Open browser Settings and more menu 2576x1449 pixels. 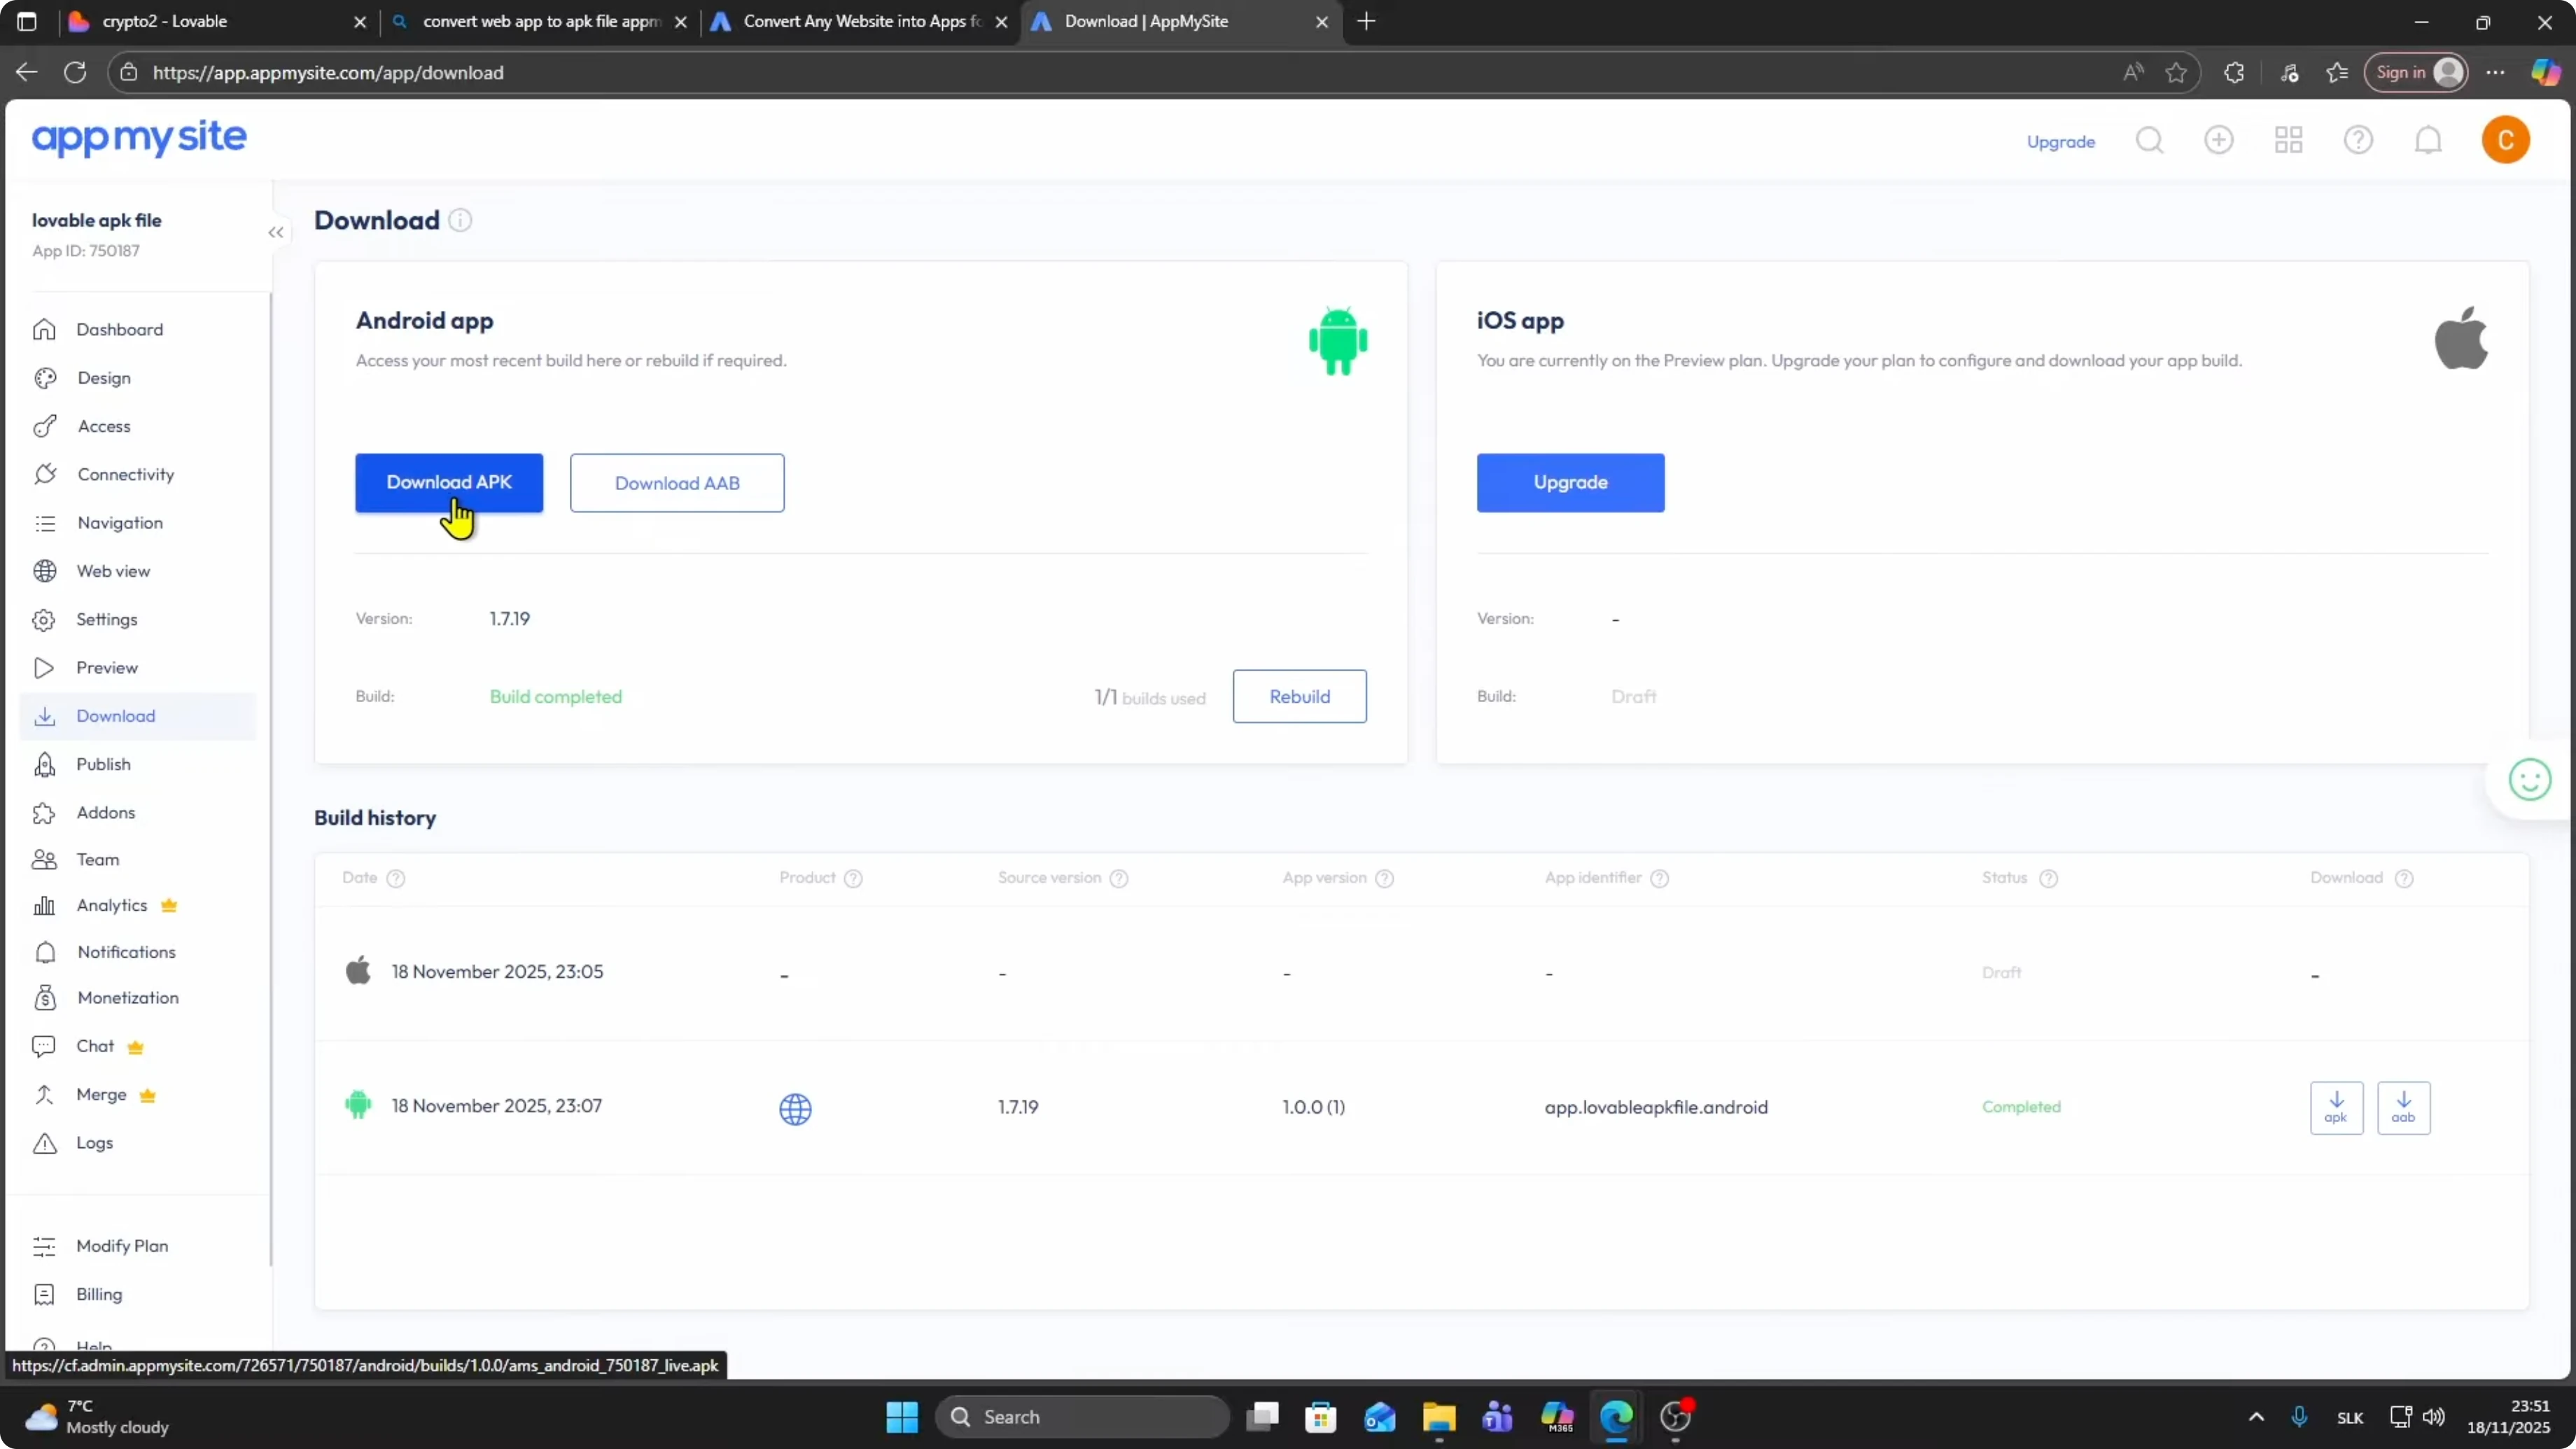click(2495, 72)
